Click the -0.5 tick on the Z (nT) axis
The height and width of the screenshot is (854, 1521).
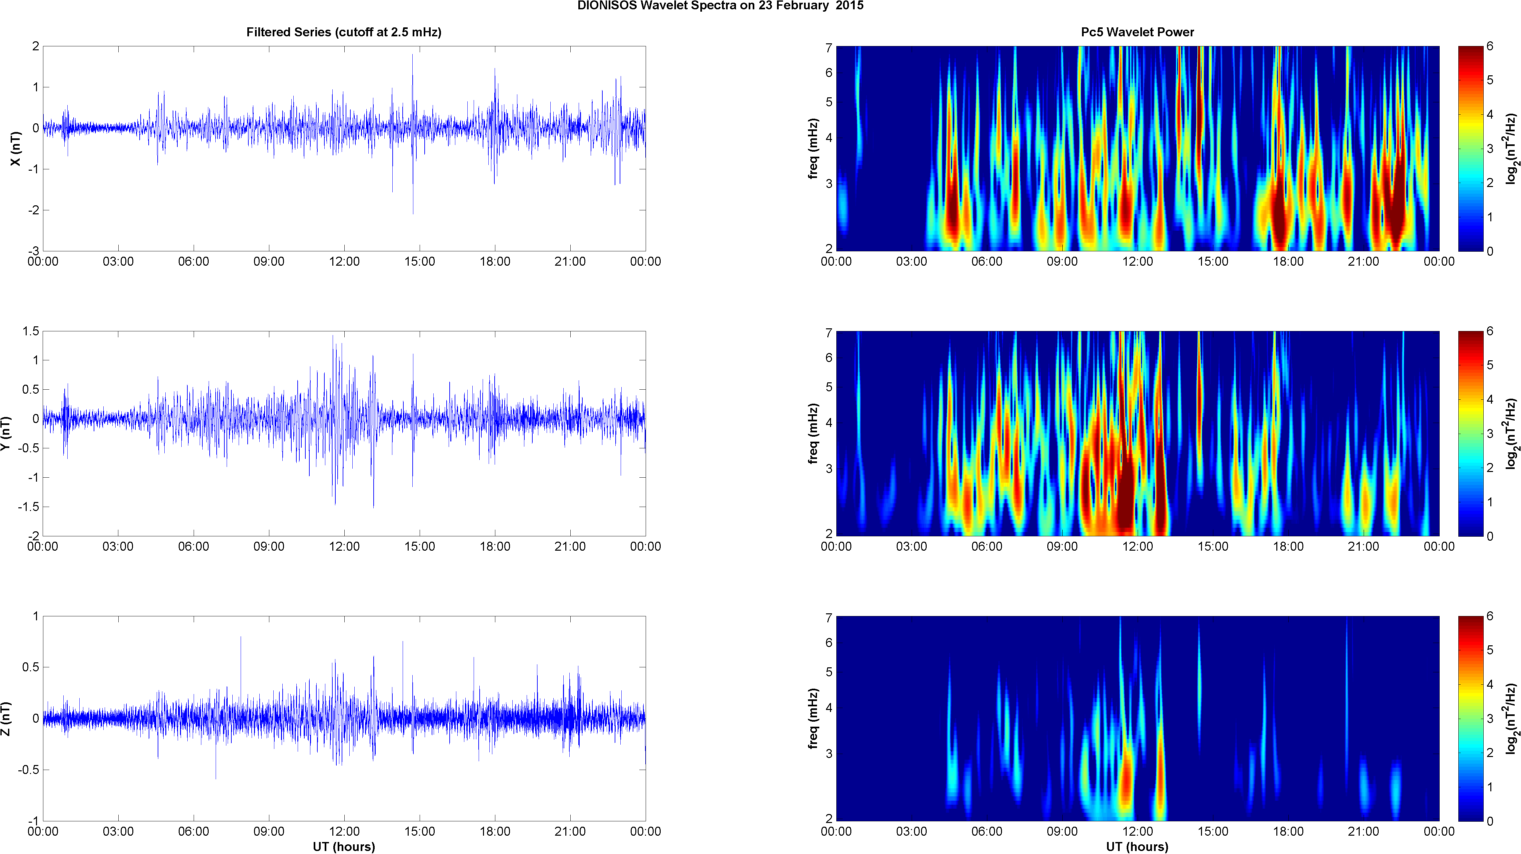(x=28, y=770)
